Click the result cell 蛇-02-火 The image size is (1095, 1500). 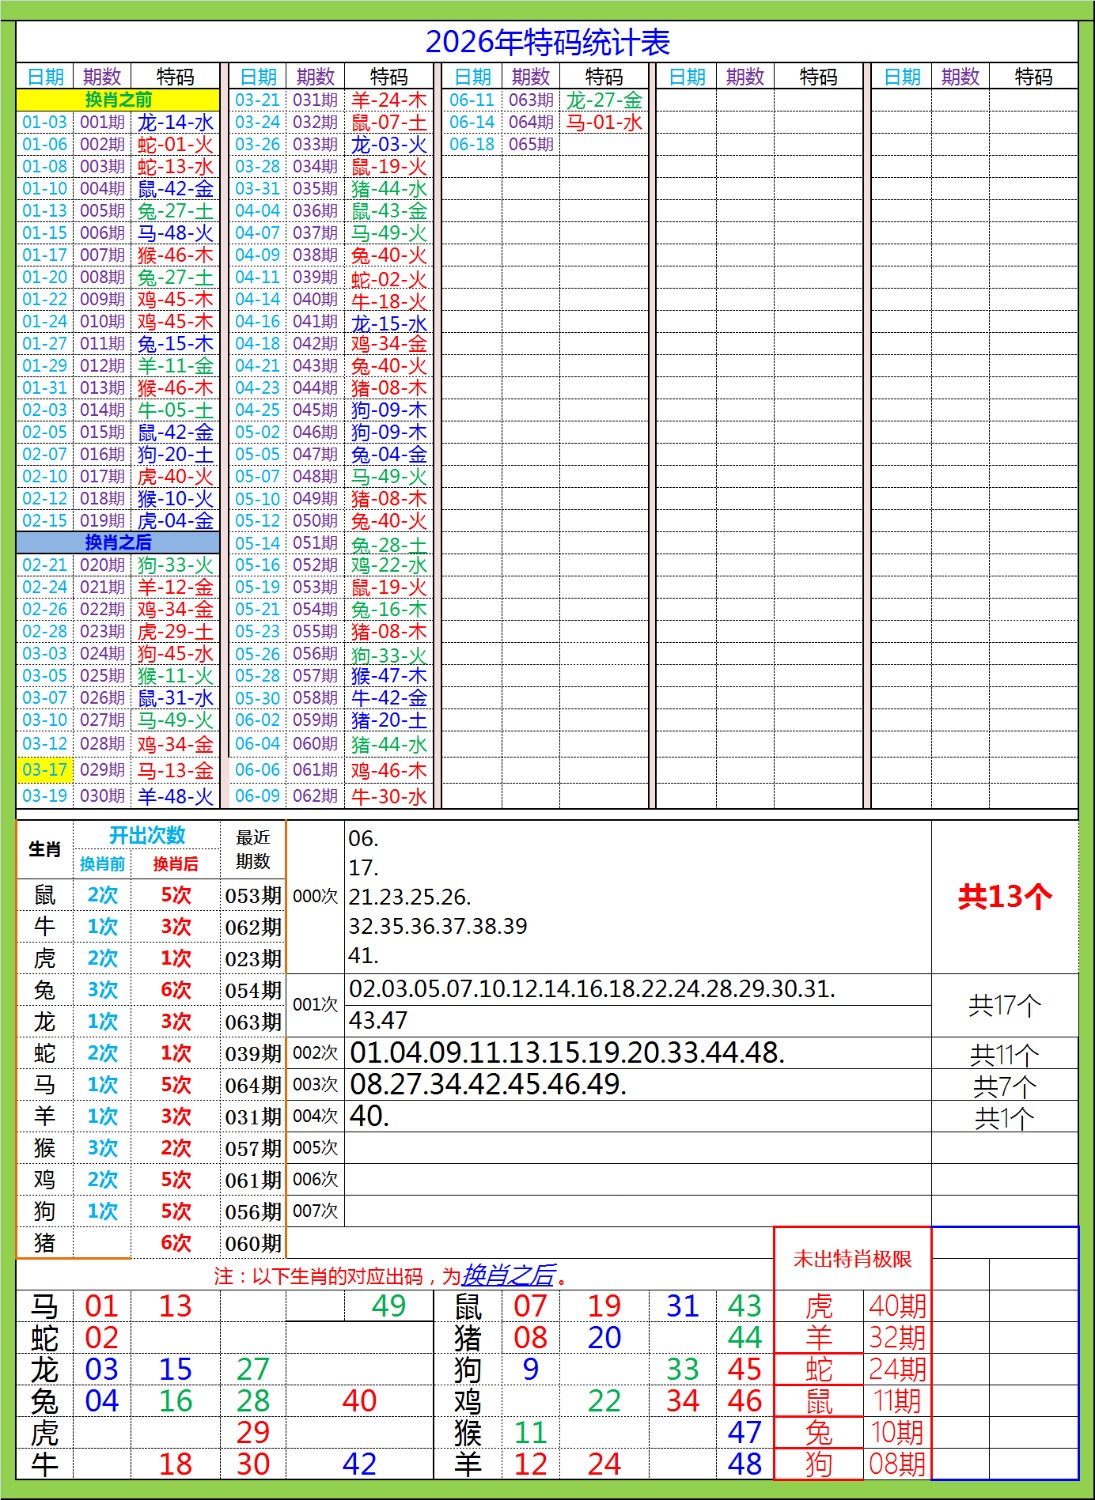[389, 279]
